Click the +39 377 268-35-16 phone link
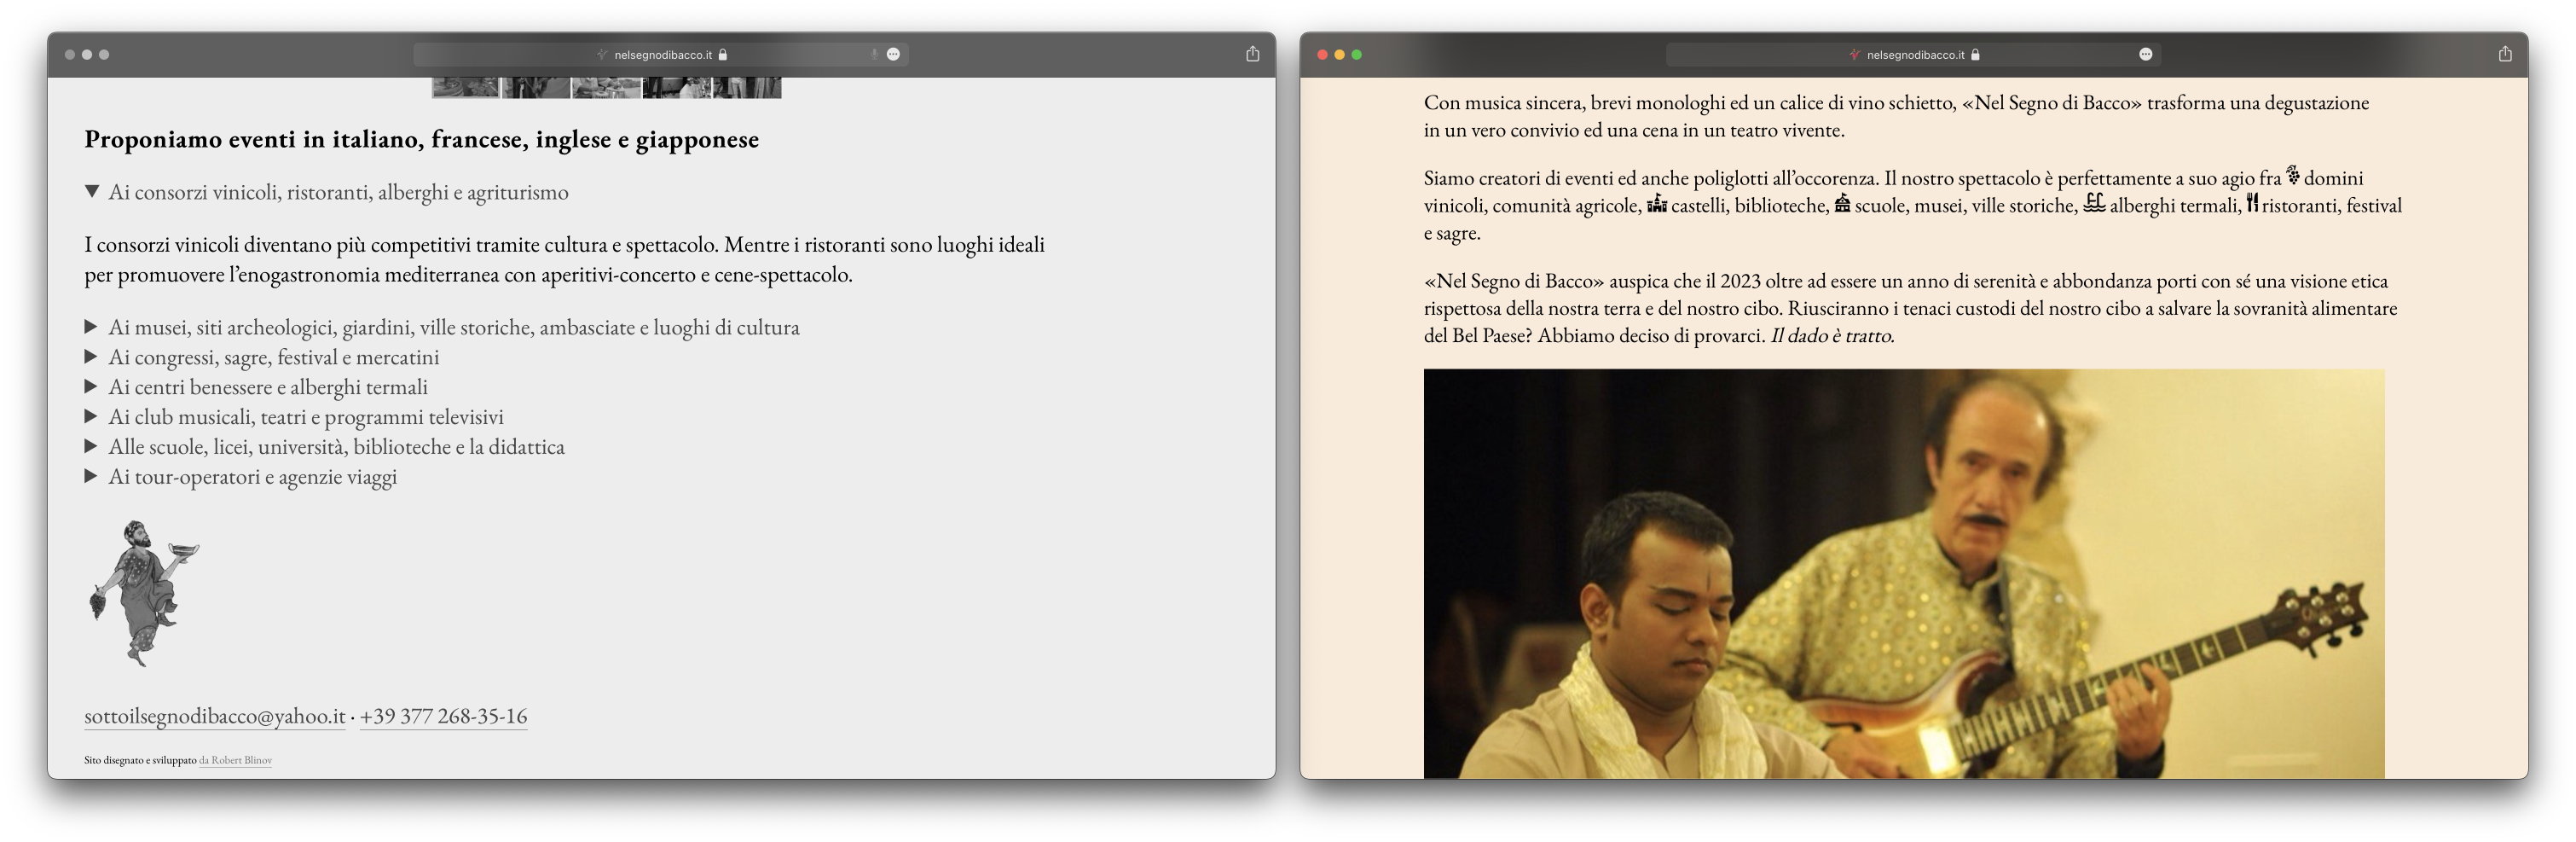This screenshot has height=842, width=2576. coord(443,716)
